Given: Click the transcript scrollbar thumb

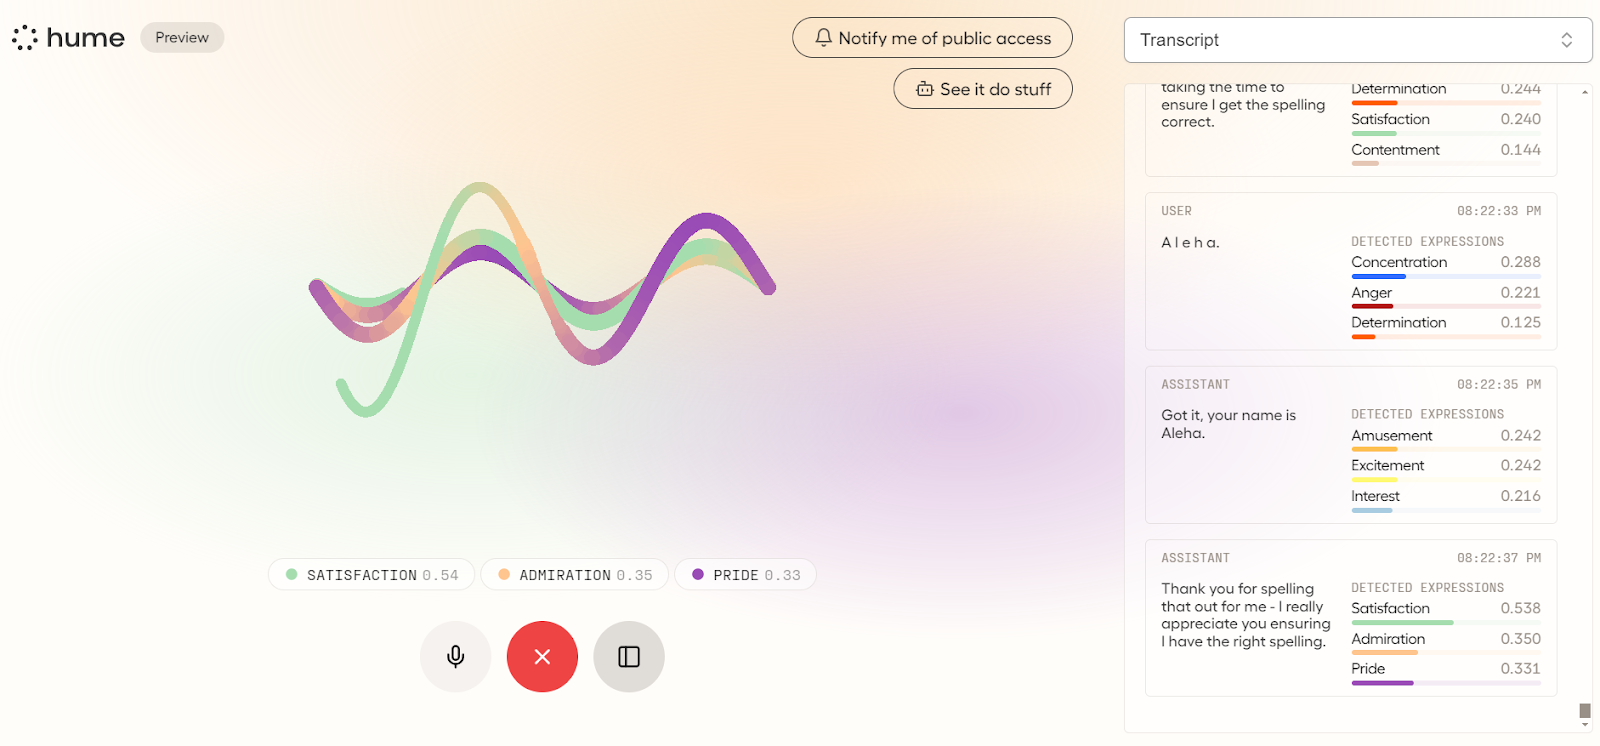Looking at the screenshot, I should pyautogui.click(x=1585, y=711).
